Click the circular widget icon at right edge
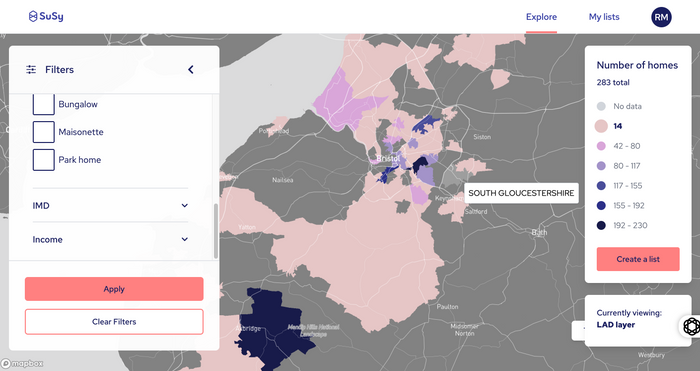The image size is (700, 371). pyautogui.click(x=691, y=326)
